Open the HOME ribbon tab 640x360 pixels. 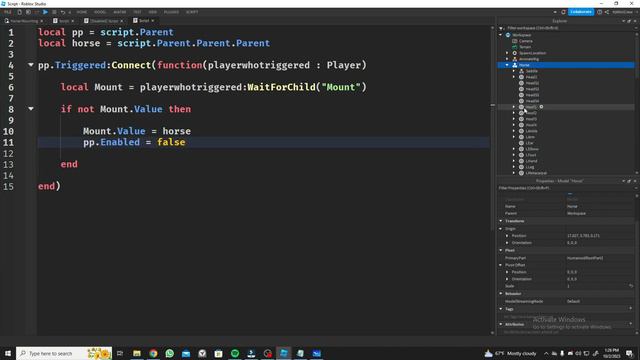coord(82,12)
